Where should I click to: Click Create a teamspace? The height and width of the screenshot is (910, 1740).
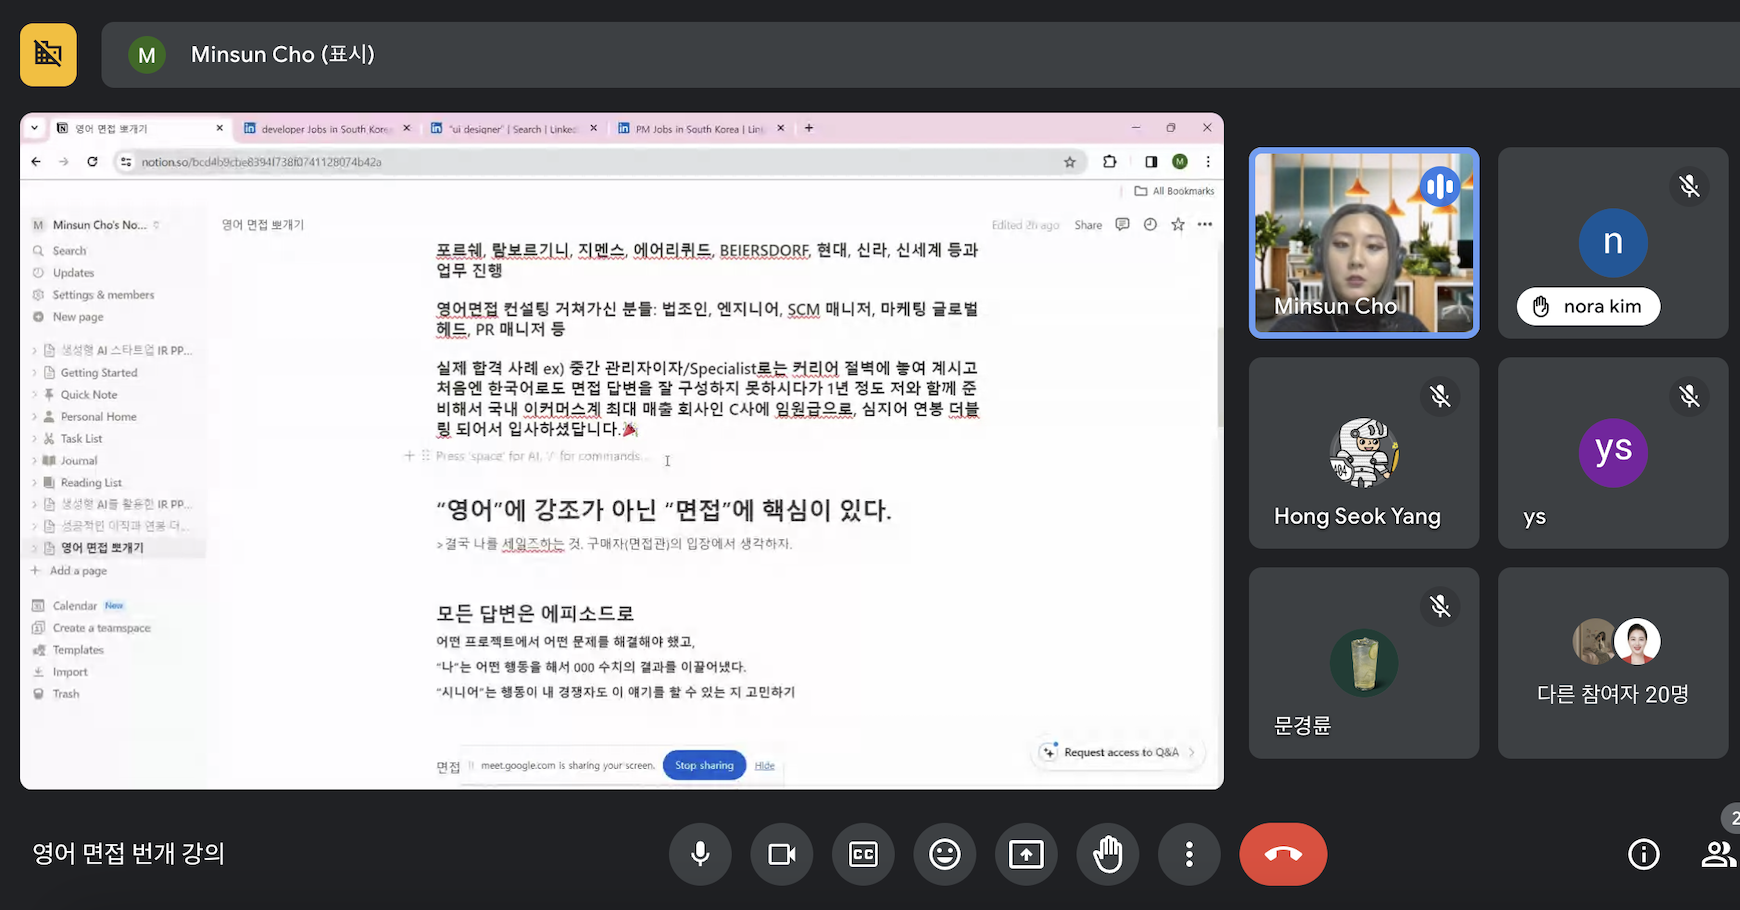click(x=101, y=628)
